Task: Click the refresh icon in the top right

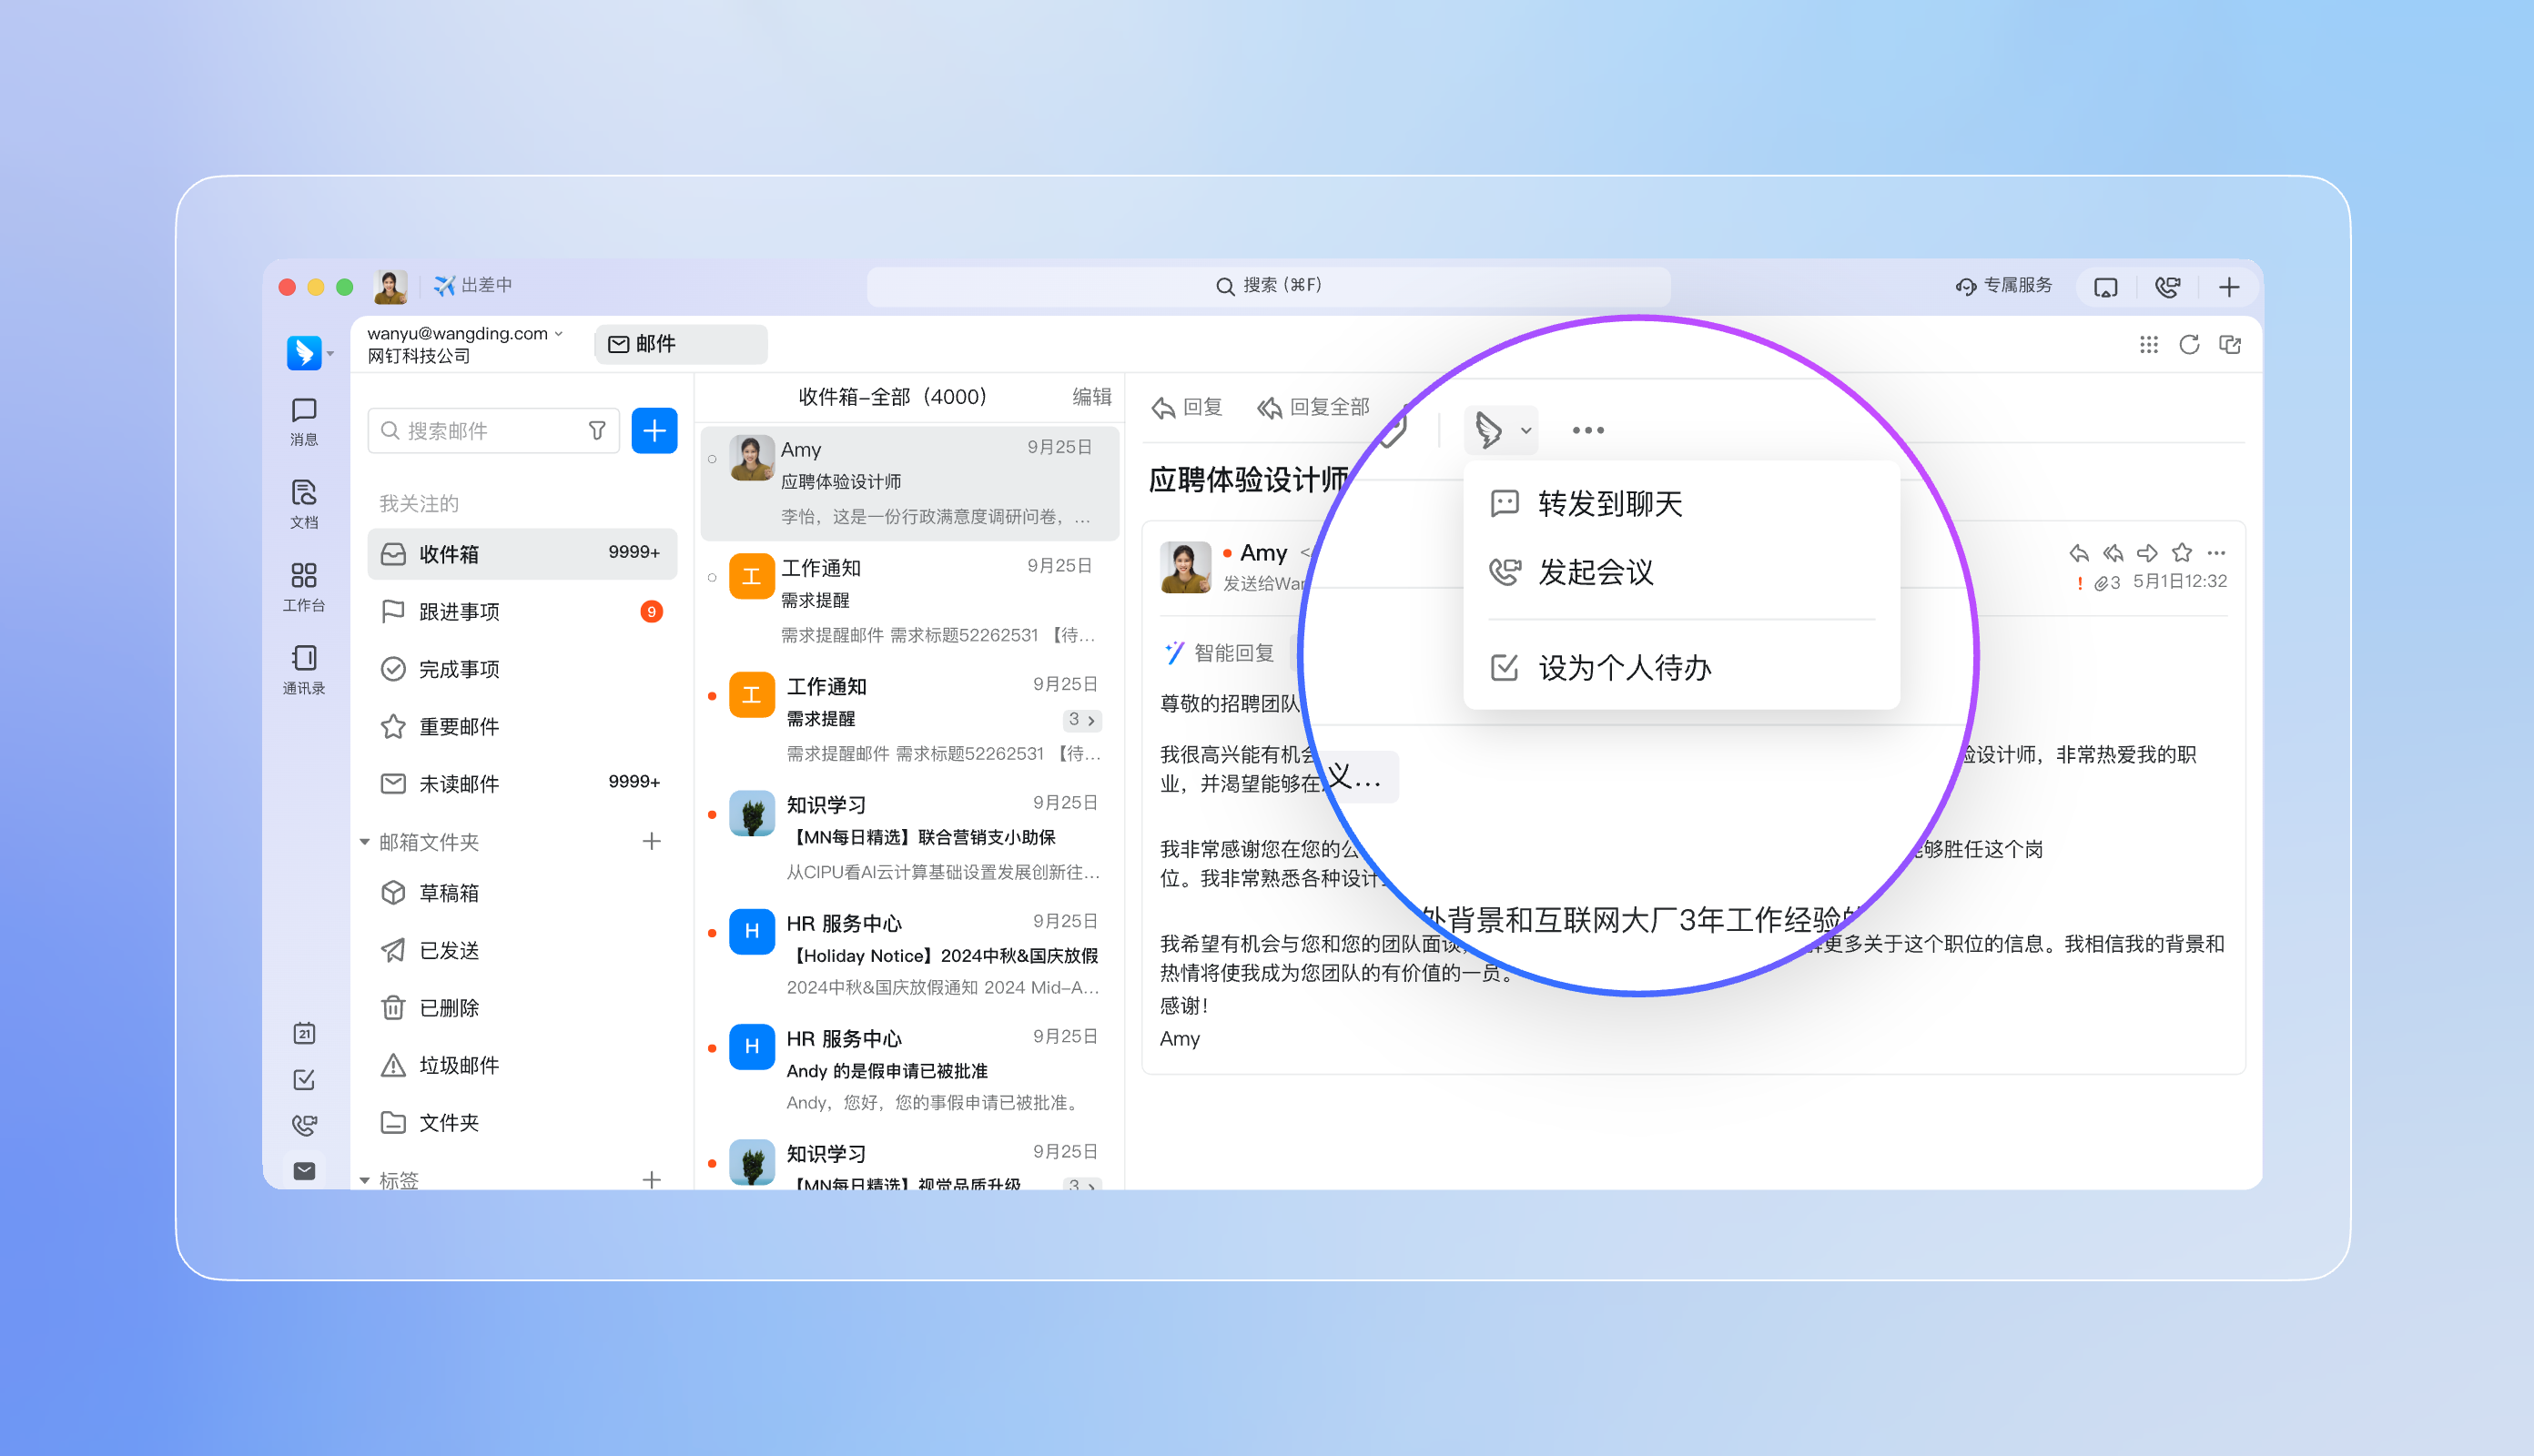Action: tap(2189, 345)
